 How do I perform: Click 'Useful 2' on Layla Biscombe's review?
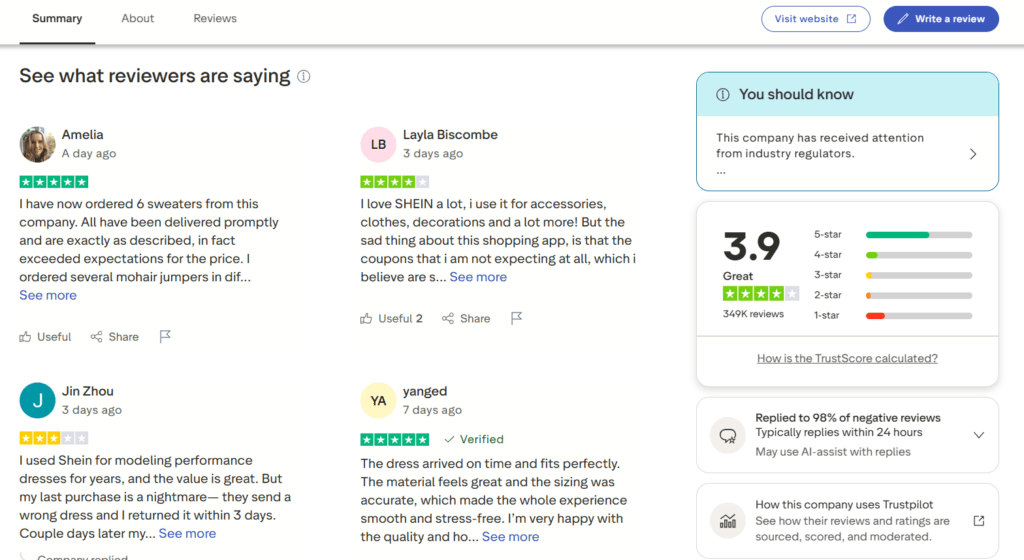[x=392, y=319]
